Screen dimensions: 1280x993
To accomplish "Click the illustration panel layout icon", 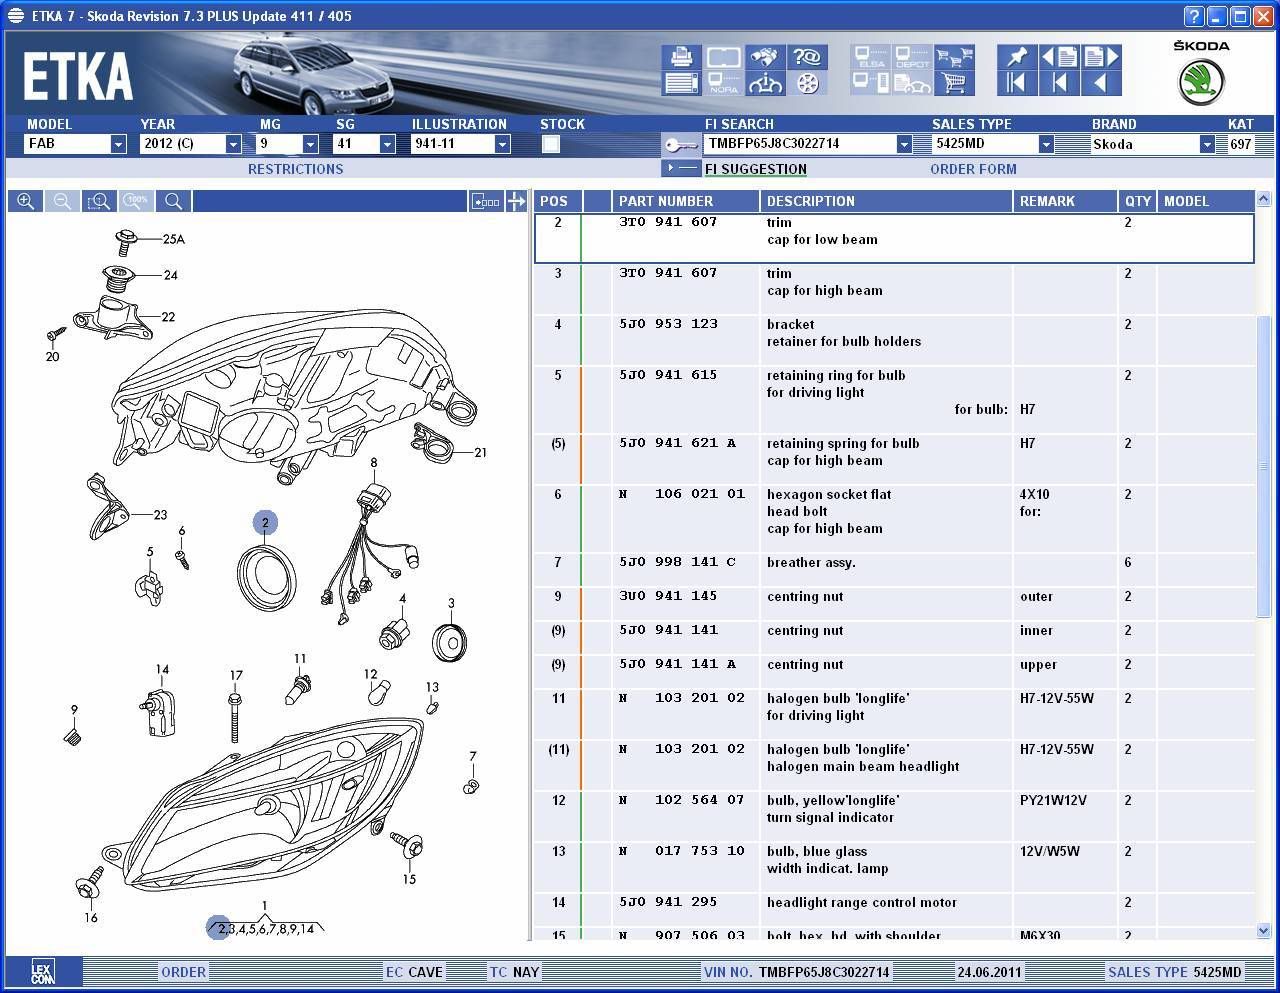I will pos(486,201).
